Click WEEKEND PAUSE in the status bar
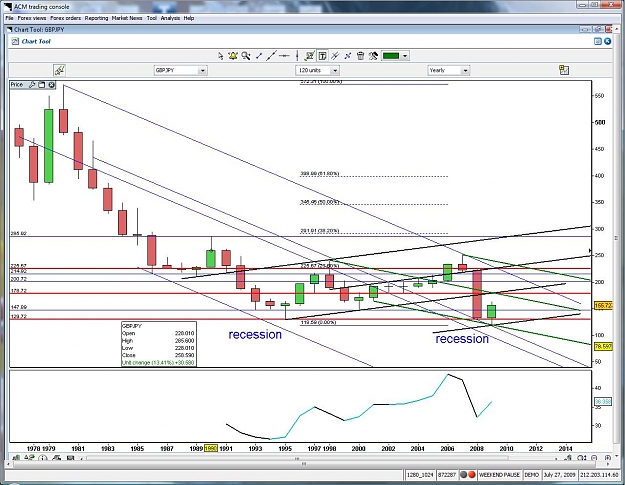This screenshot has height=485, width=625. point(499,475)
